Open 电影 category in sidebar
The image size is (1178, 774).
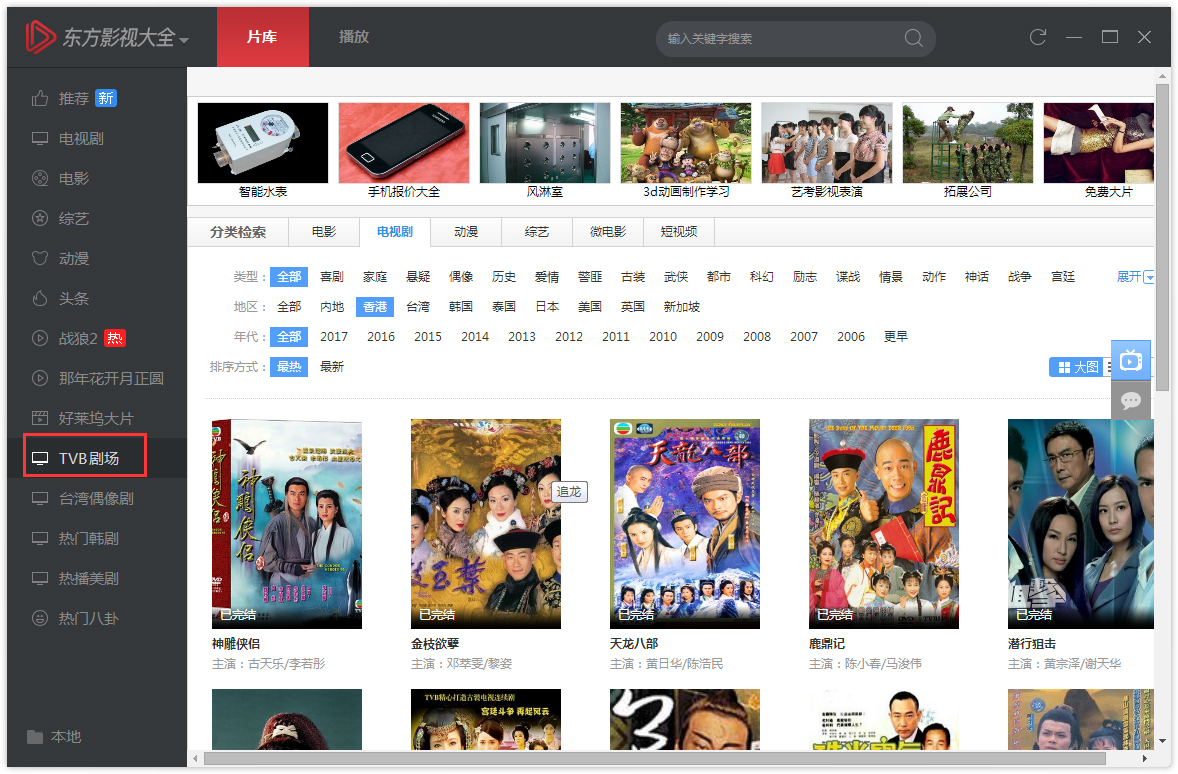coord(73,178)
